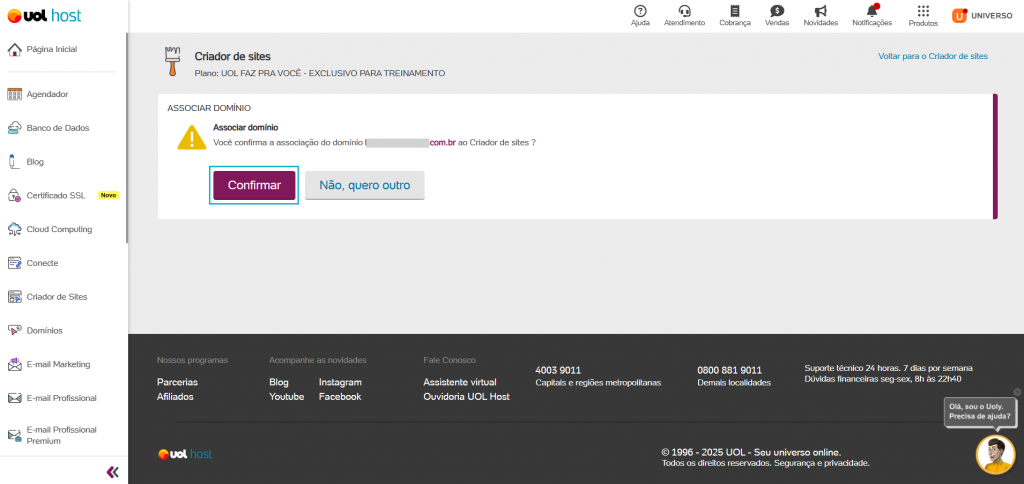
Task: Open the Produtos grid icon
Action: coord(923,11)
